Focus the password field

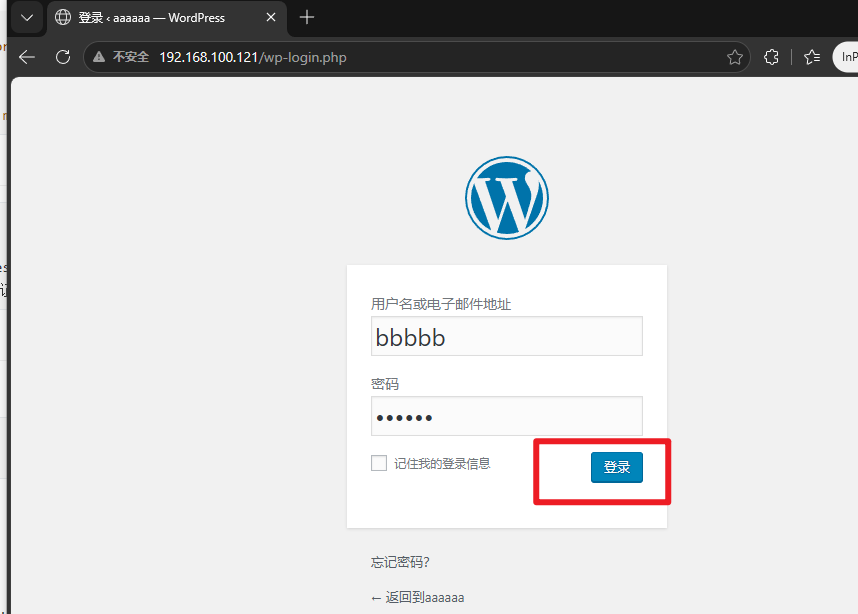pos(507,416)
